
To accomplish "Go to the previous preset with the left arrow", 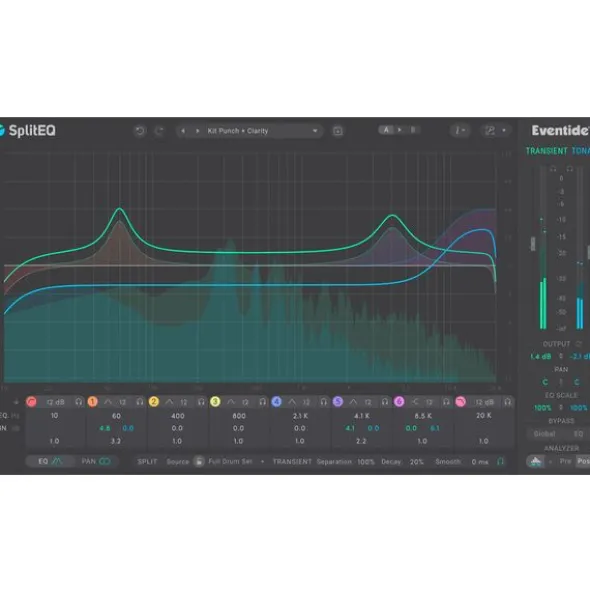I will pyautogui.click(x=183, y=131).
